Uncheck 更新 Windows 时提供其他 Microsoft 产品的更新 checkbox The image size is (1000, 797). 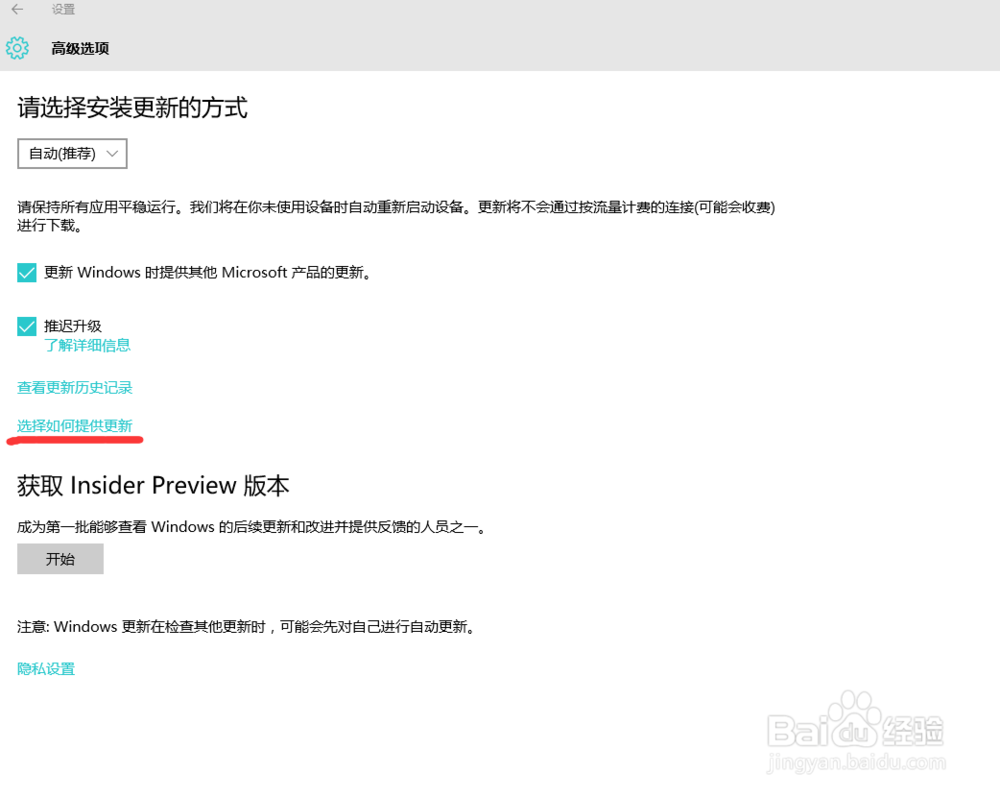point(27,273)
